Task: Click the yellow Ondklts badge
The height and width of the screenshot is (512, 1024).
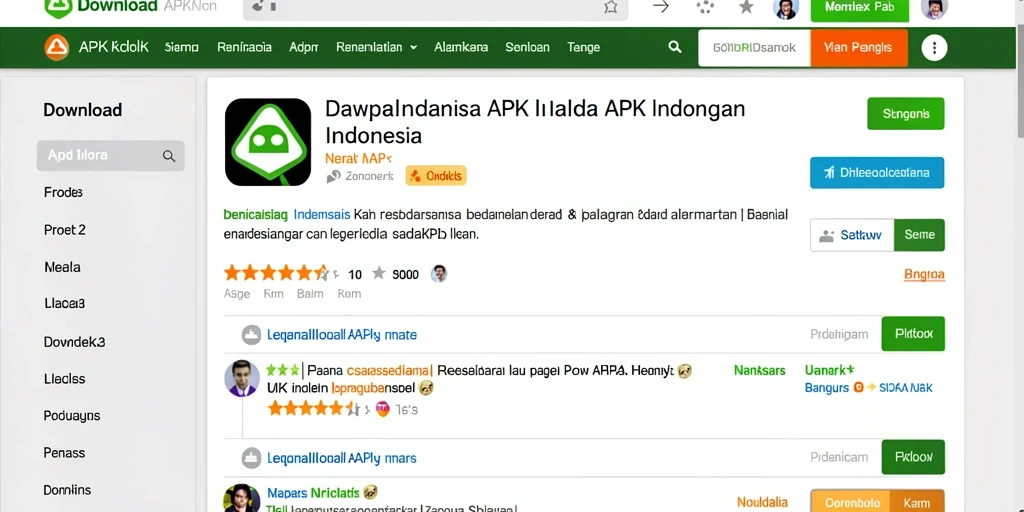Action: click(436, 176)
